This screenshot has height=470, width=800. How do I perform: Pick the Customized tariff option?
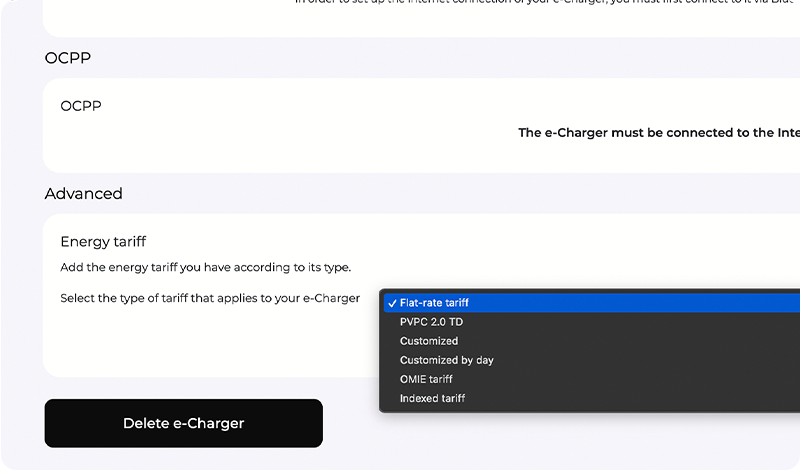pyautogui.click(x=428, y=341)
